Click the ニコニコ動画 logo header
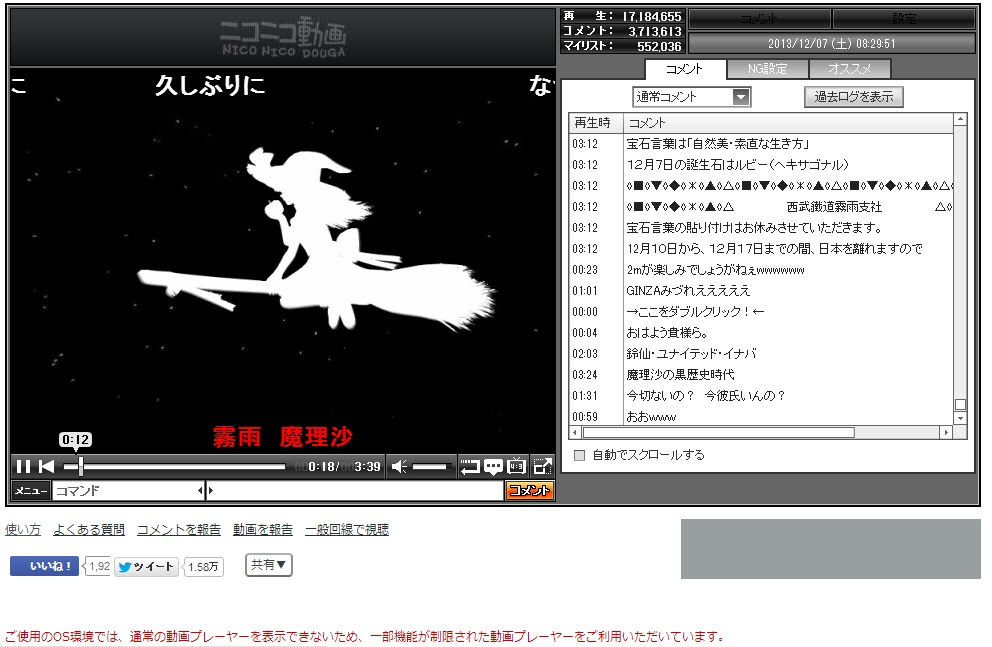This screenshot has width=992, height=647. (x=283, y=37)
